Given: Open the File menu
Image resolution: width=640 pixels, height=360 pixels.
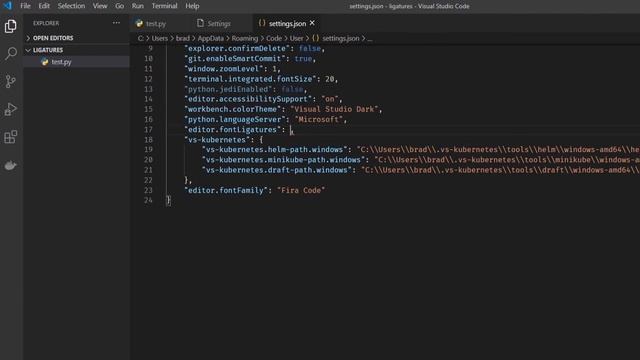Looking at the screenshot, I should (25, 6).
